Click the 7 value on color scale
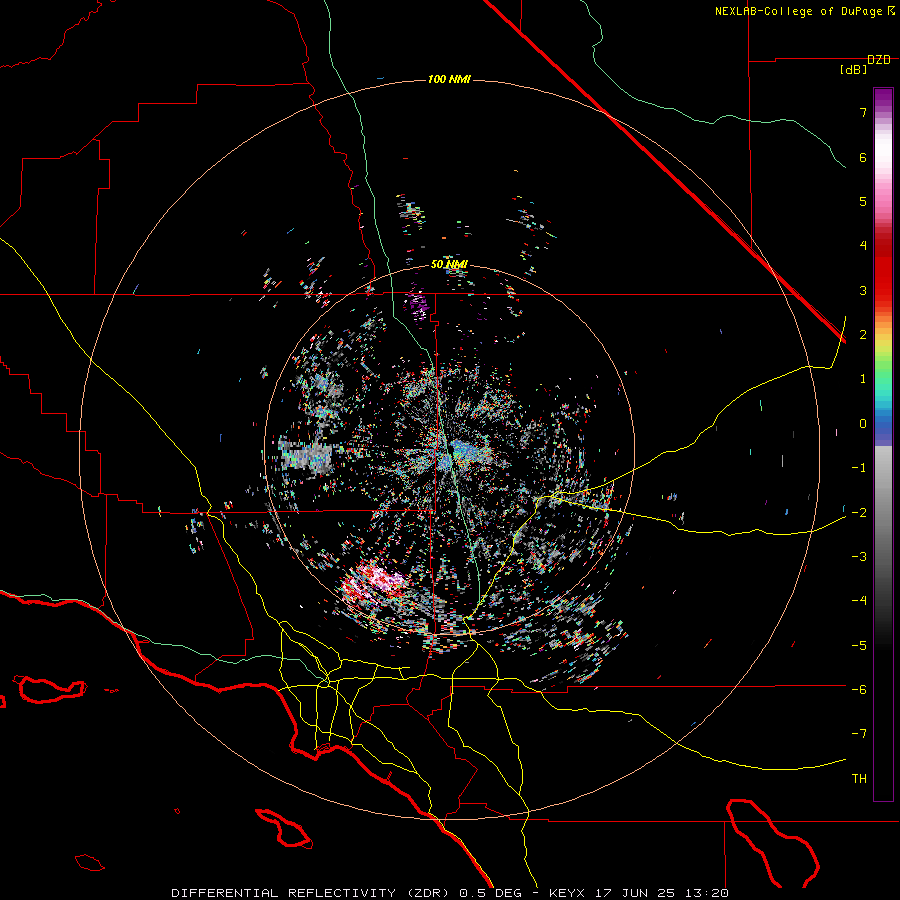900x900 pixels. (x=863, y=112)
